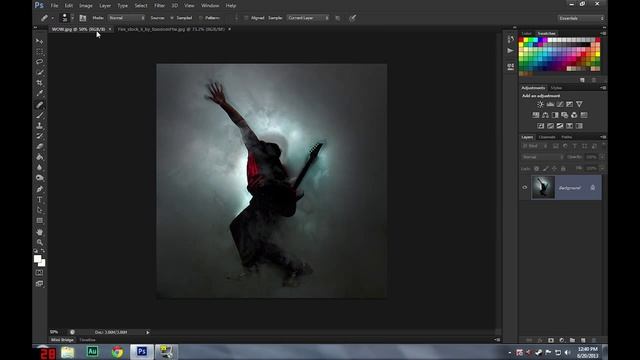Open the Mini Bridge tab
640x360 pixels.
tap(62, 340)
